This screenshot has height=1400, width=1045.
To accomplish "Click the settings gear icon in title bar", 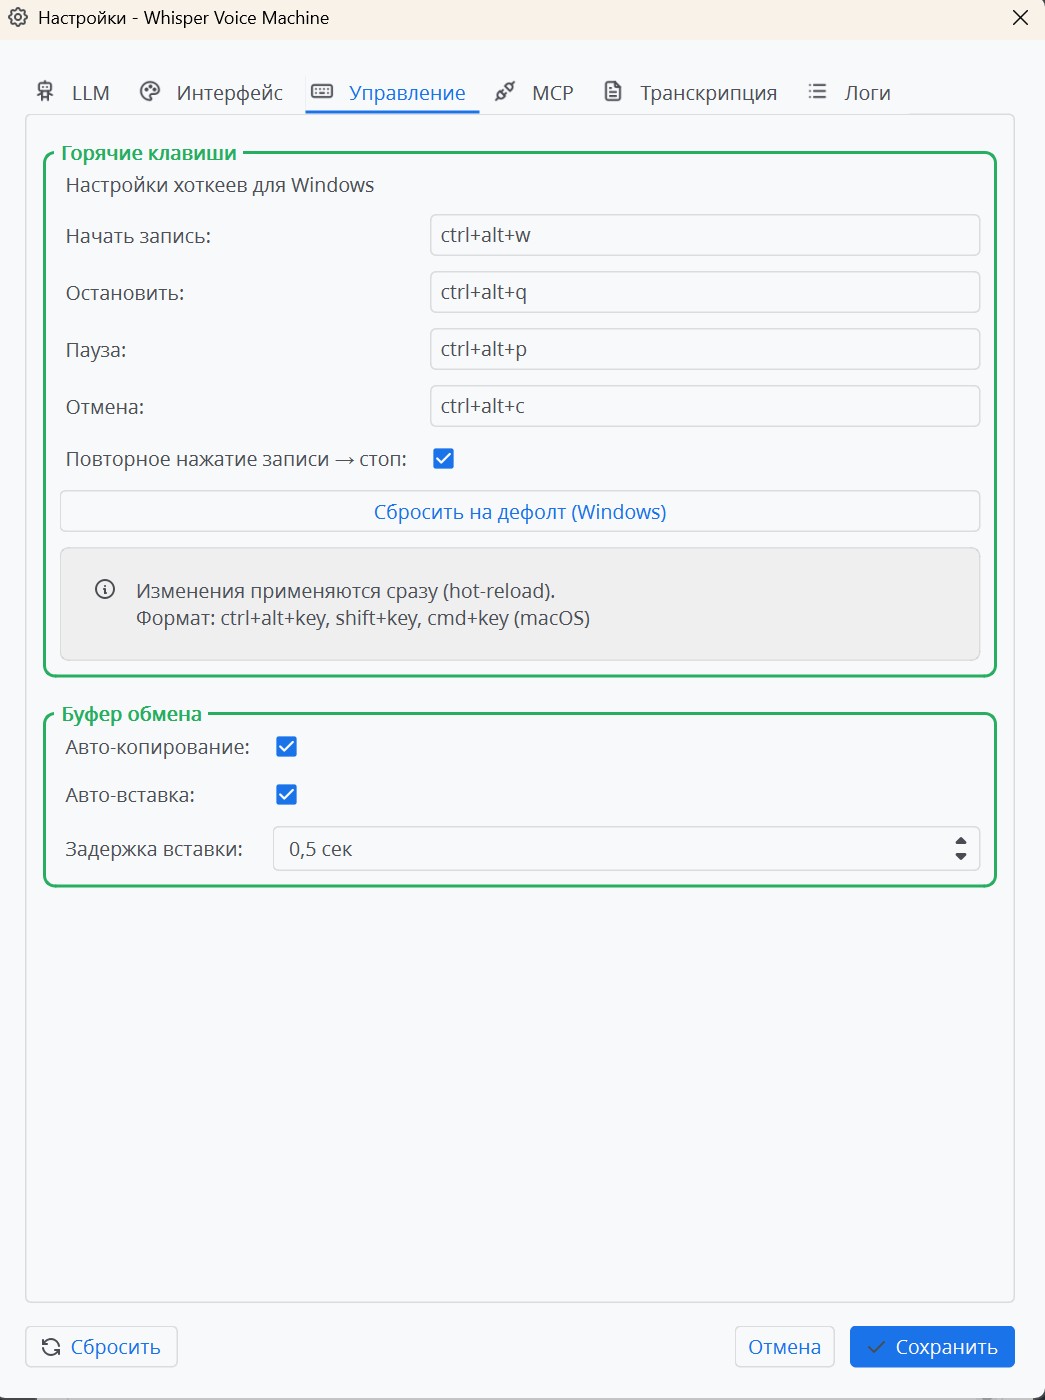I will [18, 18].
